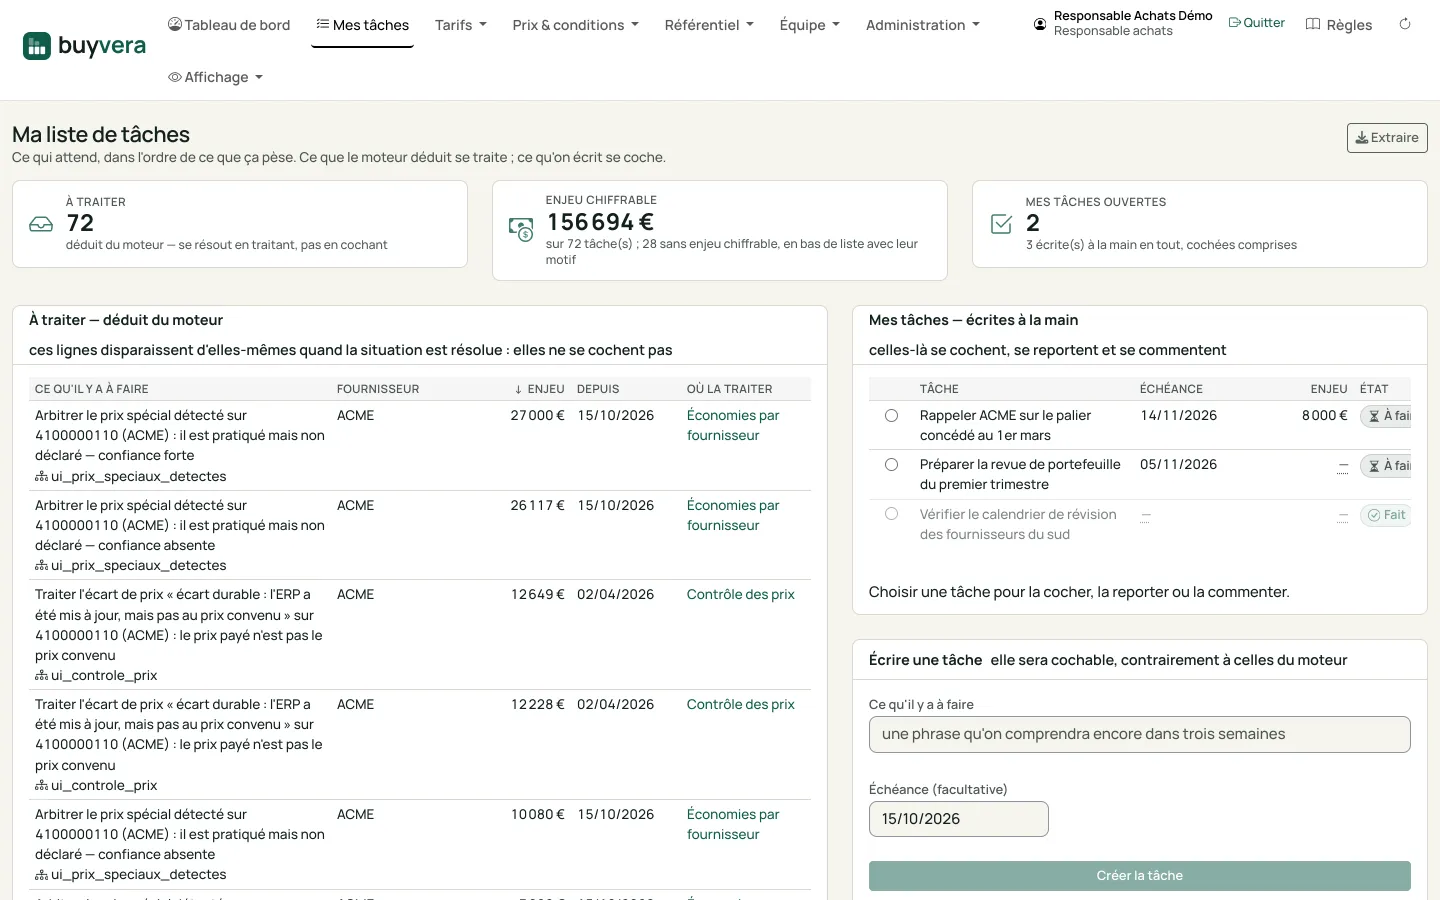1440x900 pixels.
Task: Expand the Équipe dropdown menu
Action: (x=810, y=25)
